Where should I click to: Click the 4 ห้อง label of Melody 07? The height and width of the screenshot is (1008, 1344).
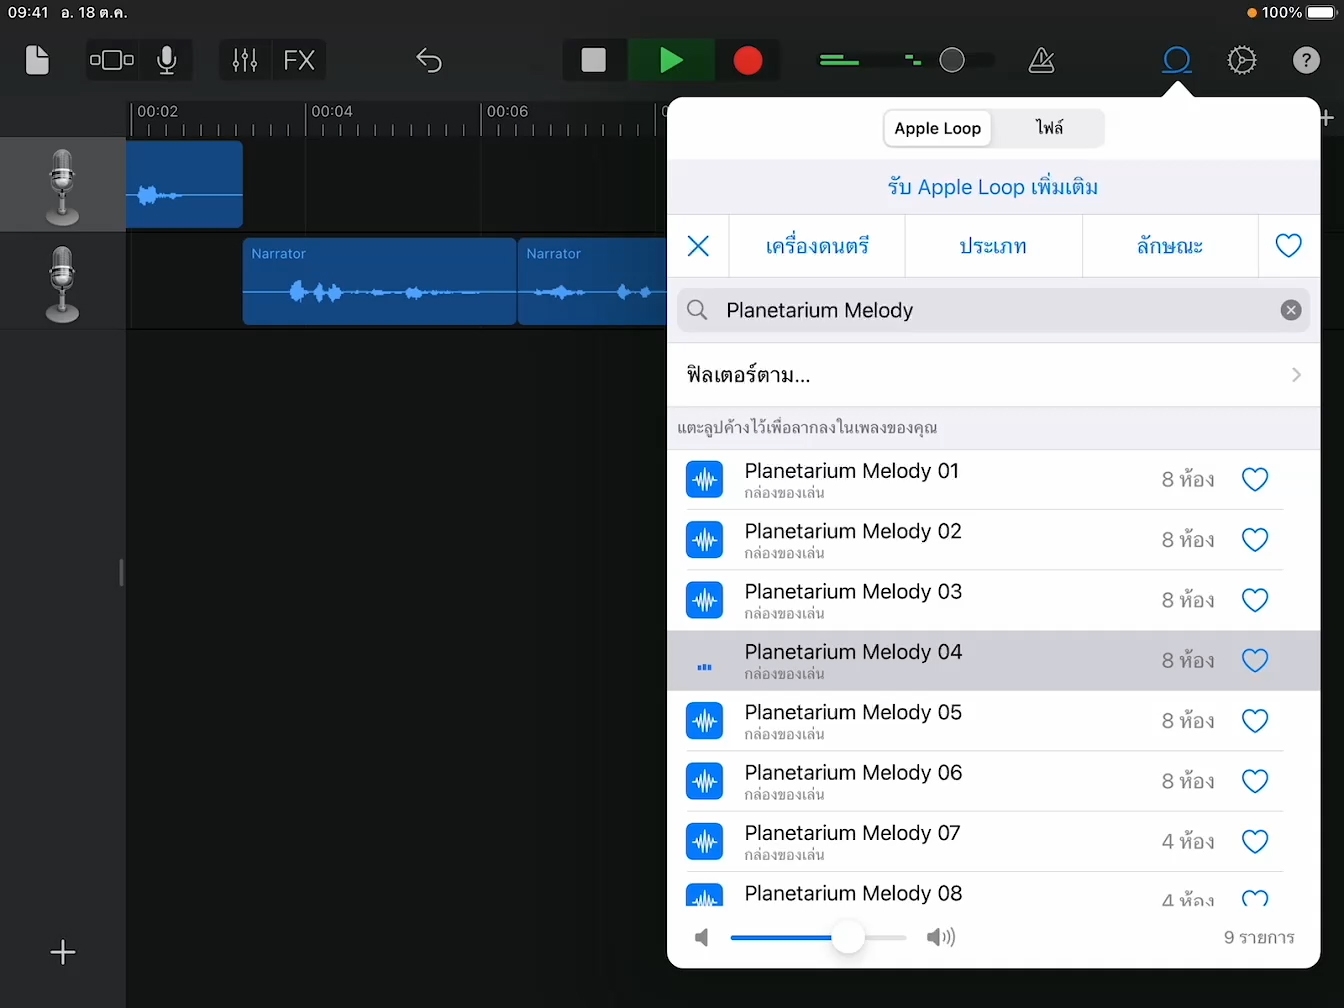tap(1188, 842)
